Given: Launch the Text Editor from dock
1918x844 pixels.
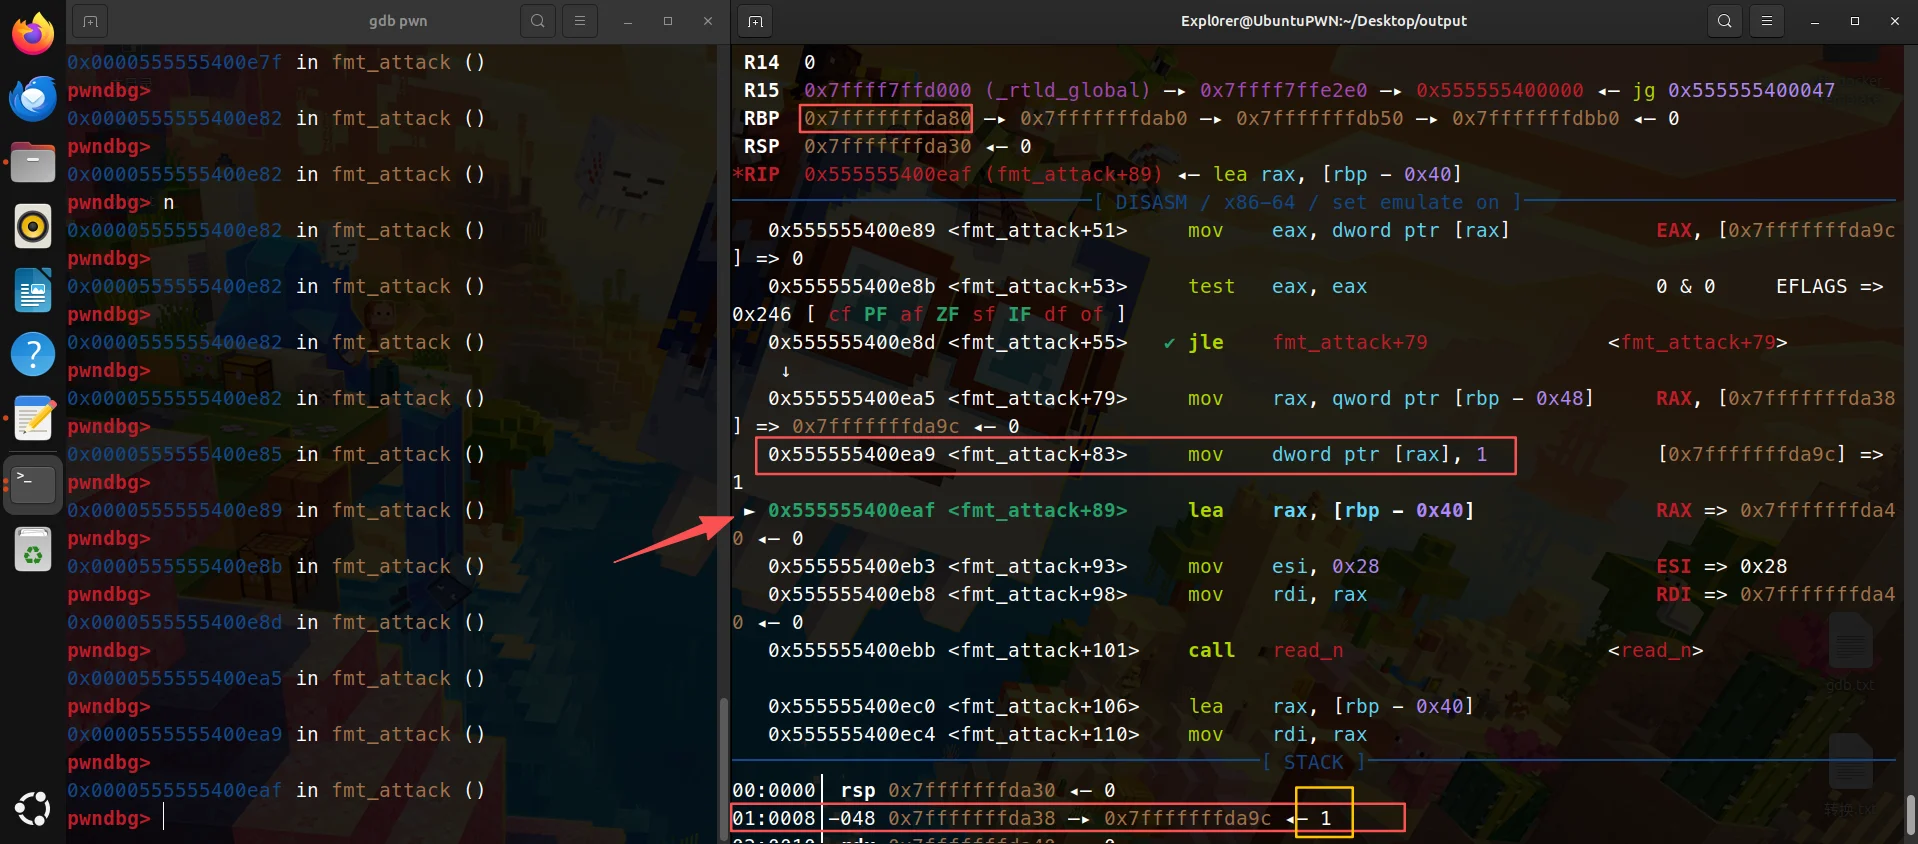Looking at the screenshot, I should (x=33, y=419).
